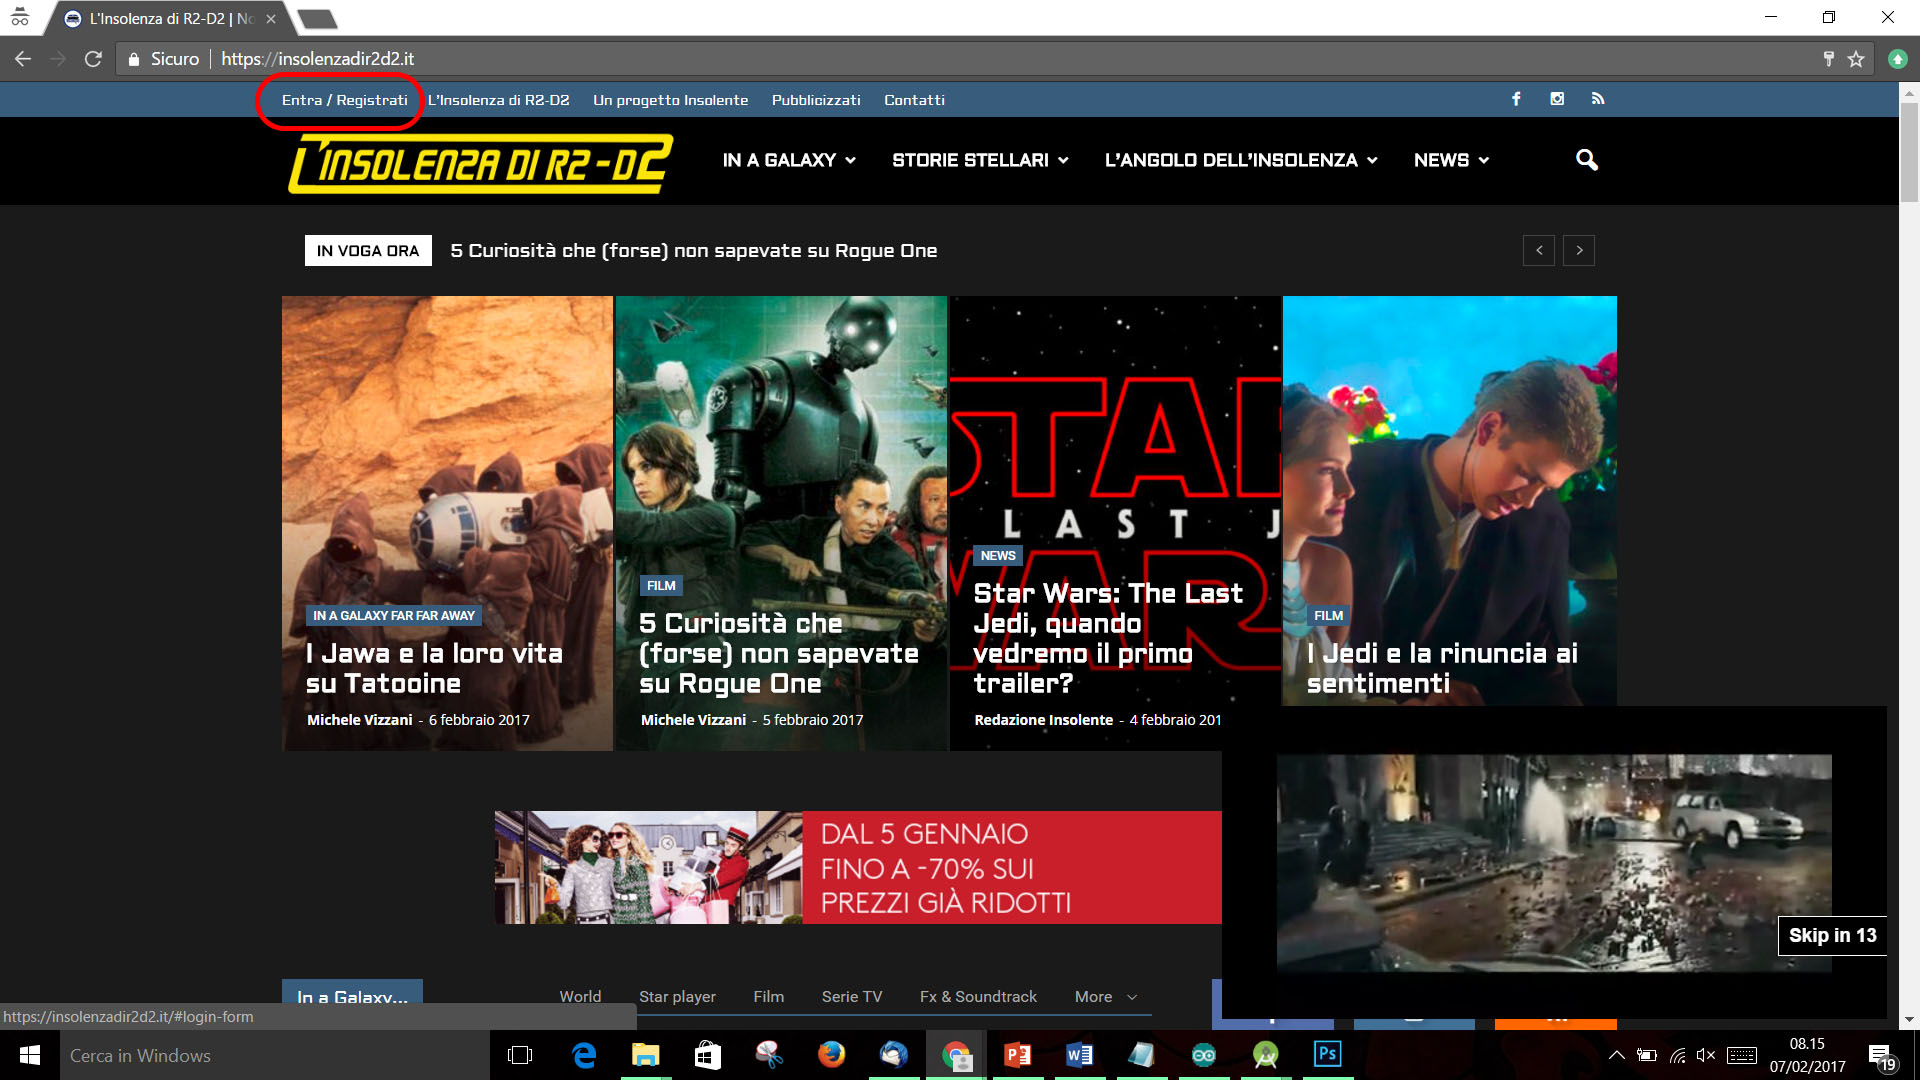Open article I Jawa e la loro vita
The width and height of the screenshot is (1920, 1080).
click(x=434, y=668)
